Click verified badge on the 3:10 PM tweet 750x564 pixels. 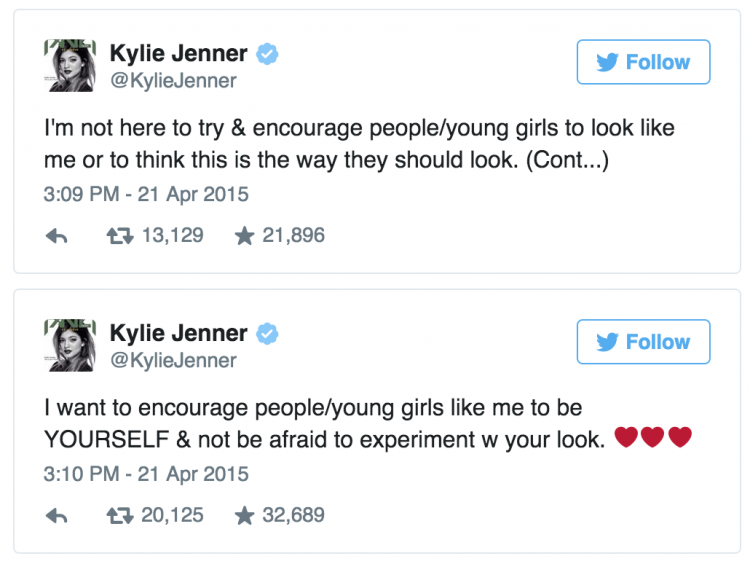pos(266,334)
